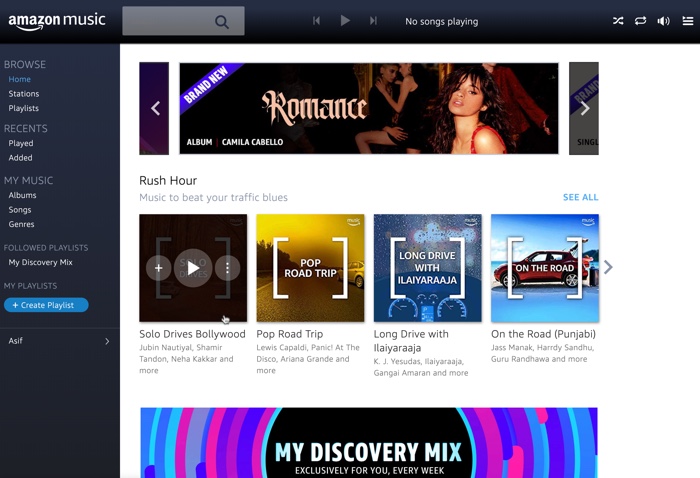Open the volume speaker control
Image resolution: width=700 pixels, height=478 pixels.
(663, 21)
